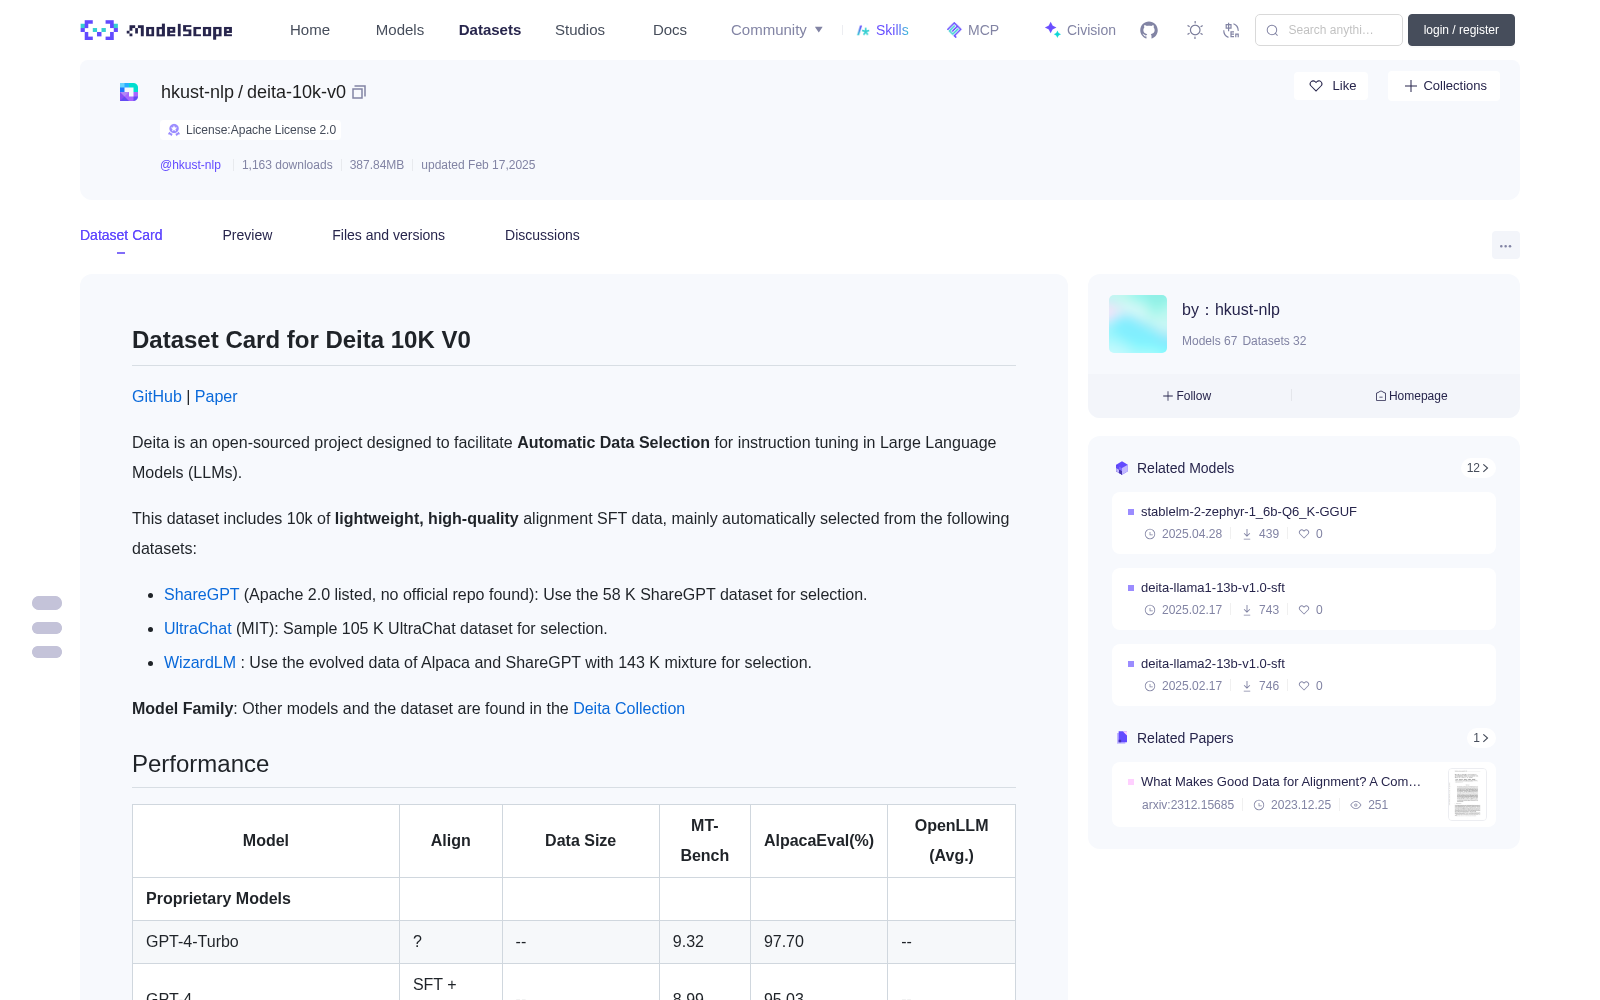Viewport: 1600px width, 1000px height.
Task: Click the arxiv:2312.15685 identifier
Action: coord(1188,805)
